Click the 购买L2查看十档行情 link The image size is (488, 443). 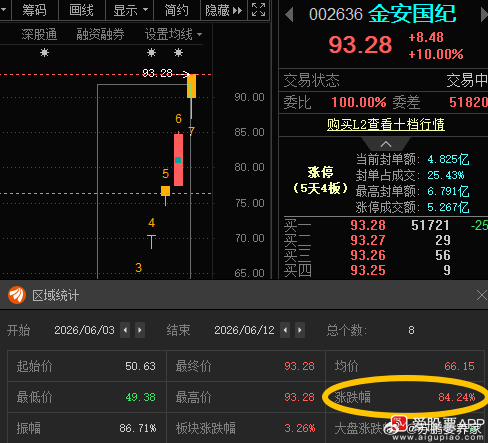[386, 124]
